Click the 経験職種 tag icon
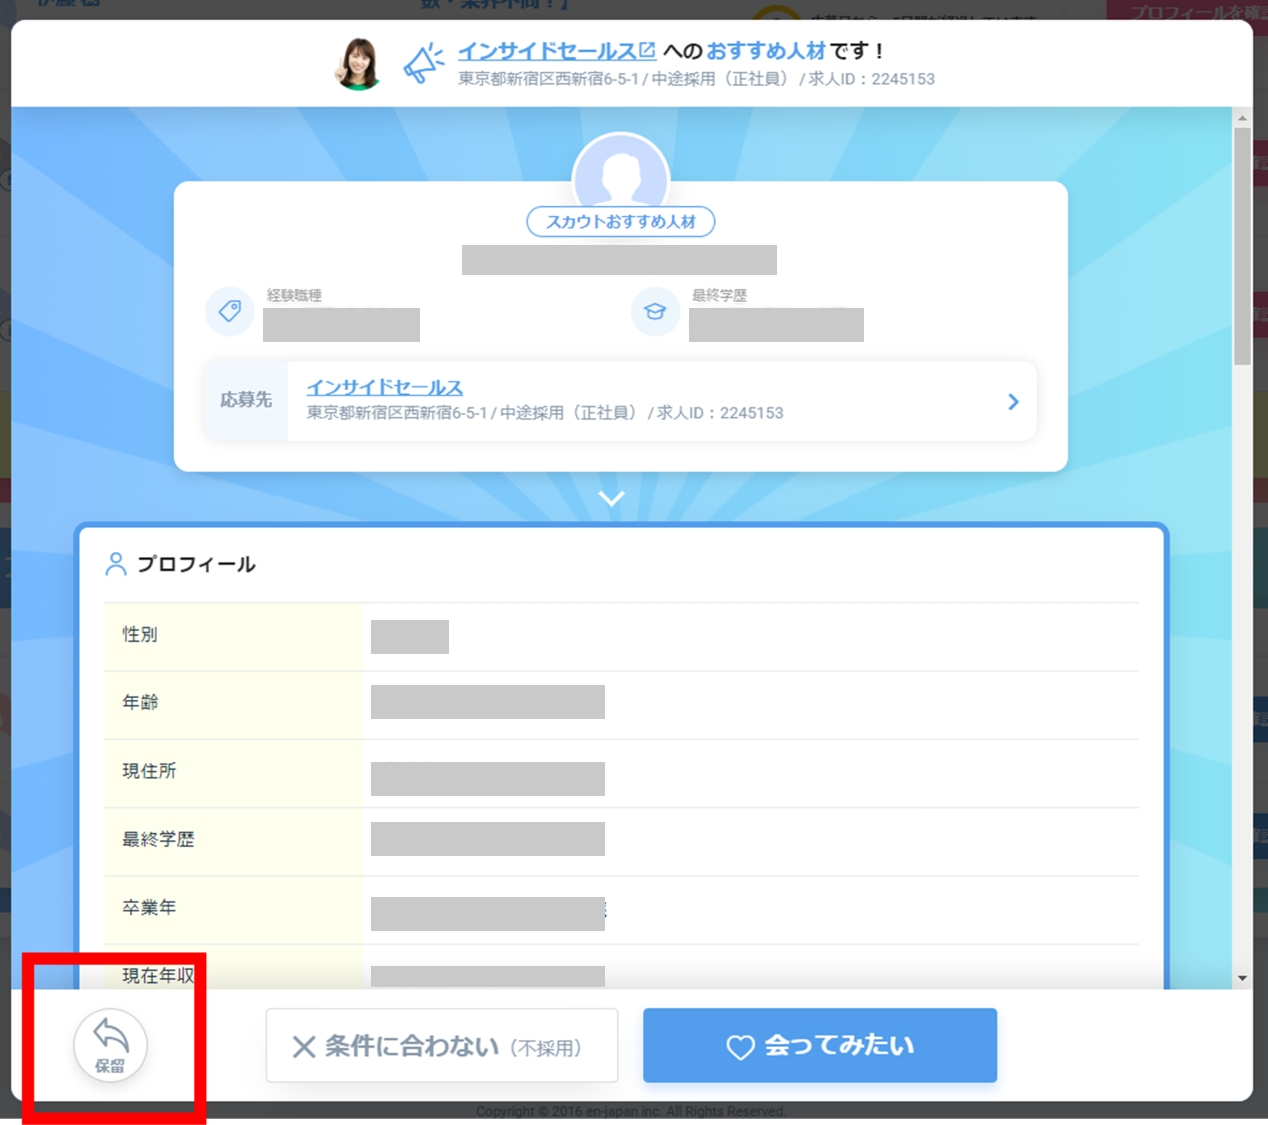Screen dimensions: 1268x1125 230,311
